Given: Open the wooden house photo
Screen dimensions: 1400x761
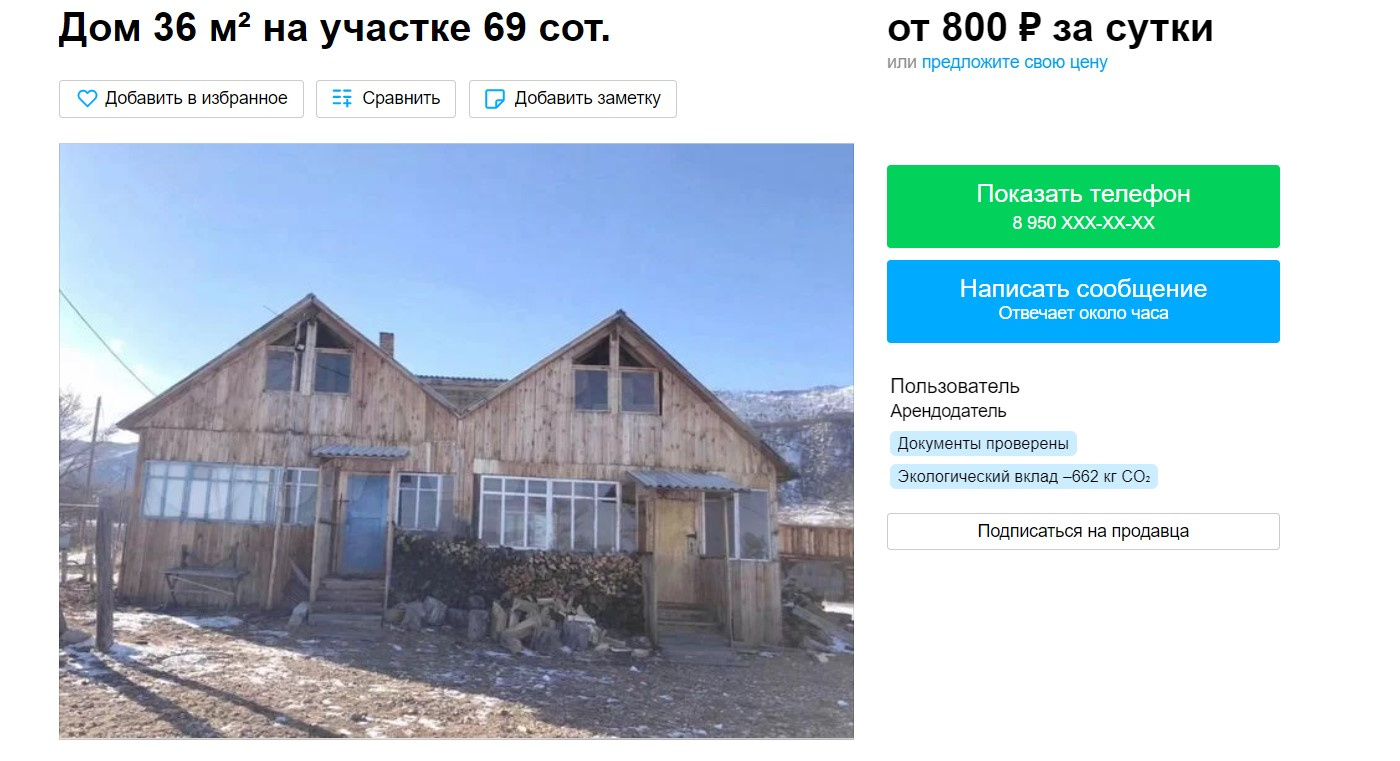Looking at the screenshot, I should click(x=456, y=441).
